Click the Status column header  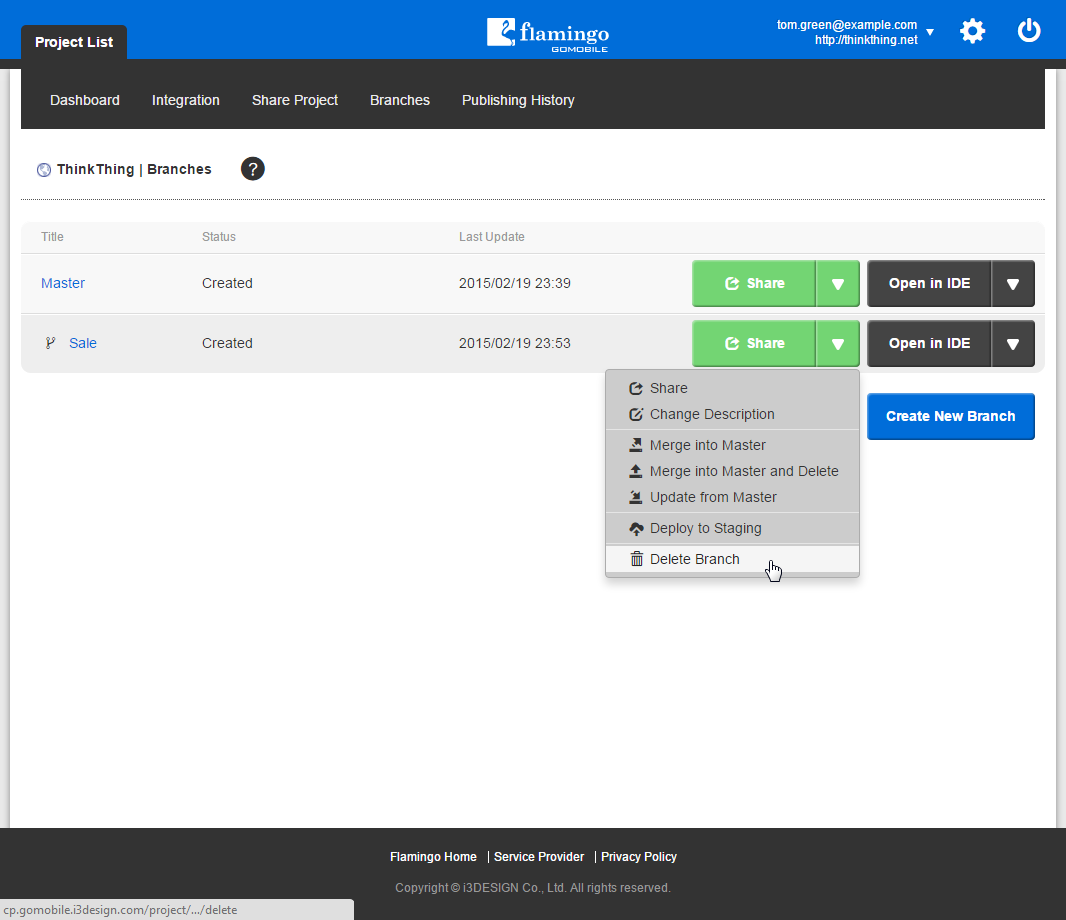tap(219, 237)
